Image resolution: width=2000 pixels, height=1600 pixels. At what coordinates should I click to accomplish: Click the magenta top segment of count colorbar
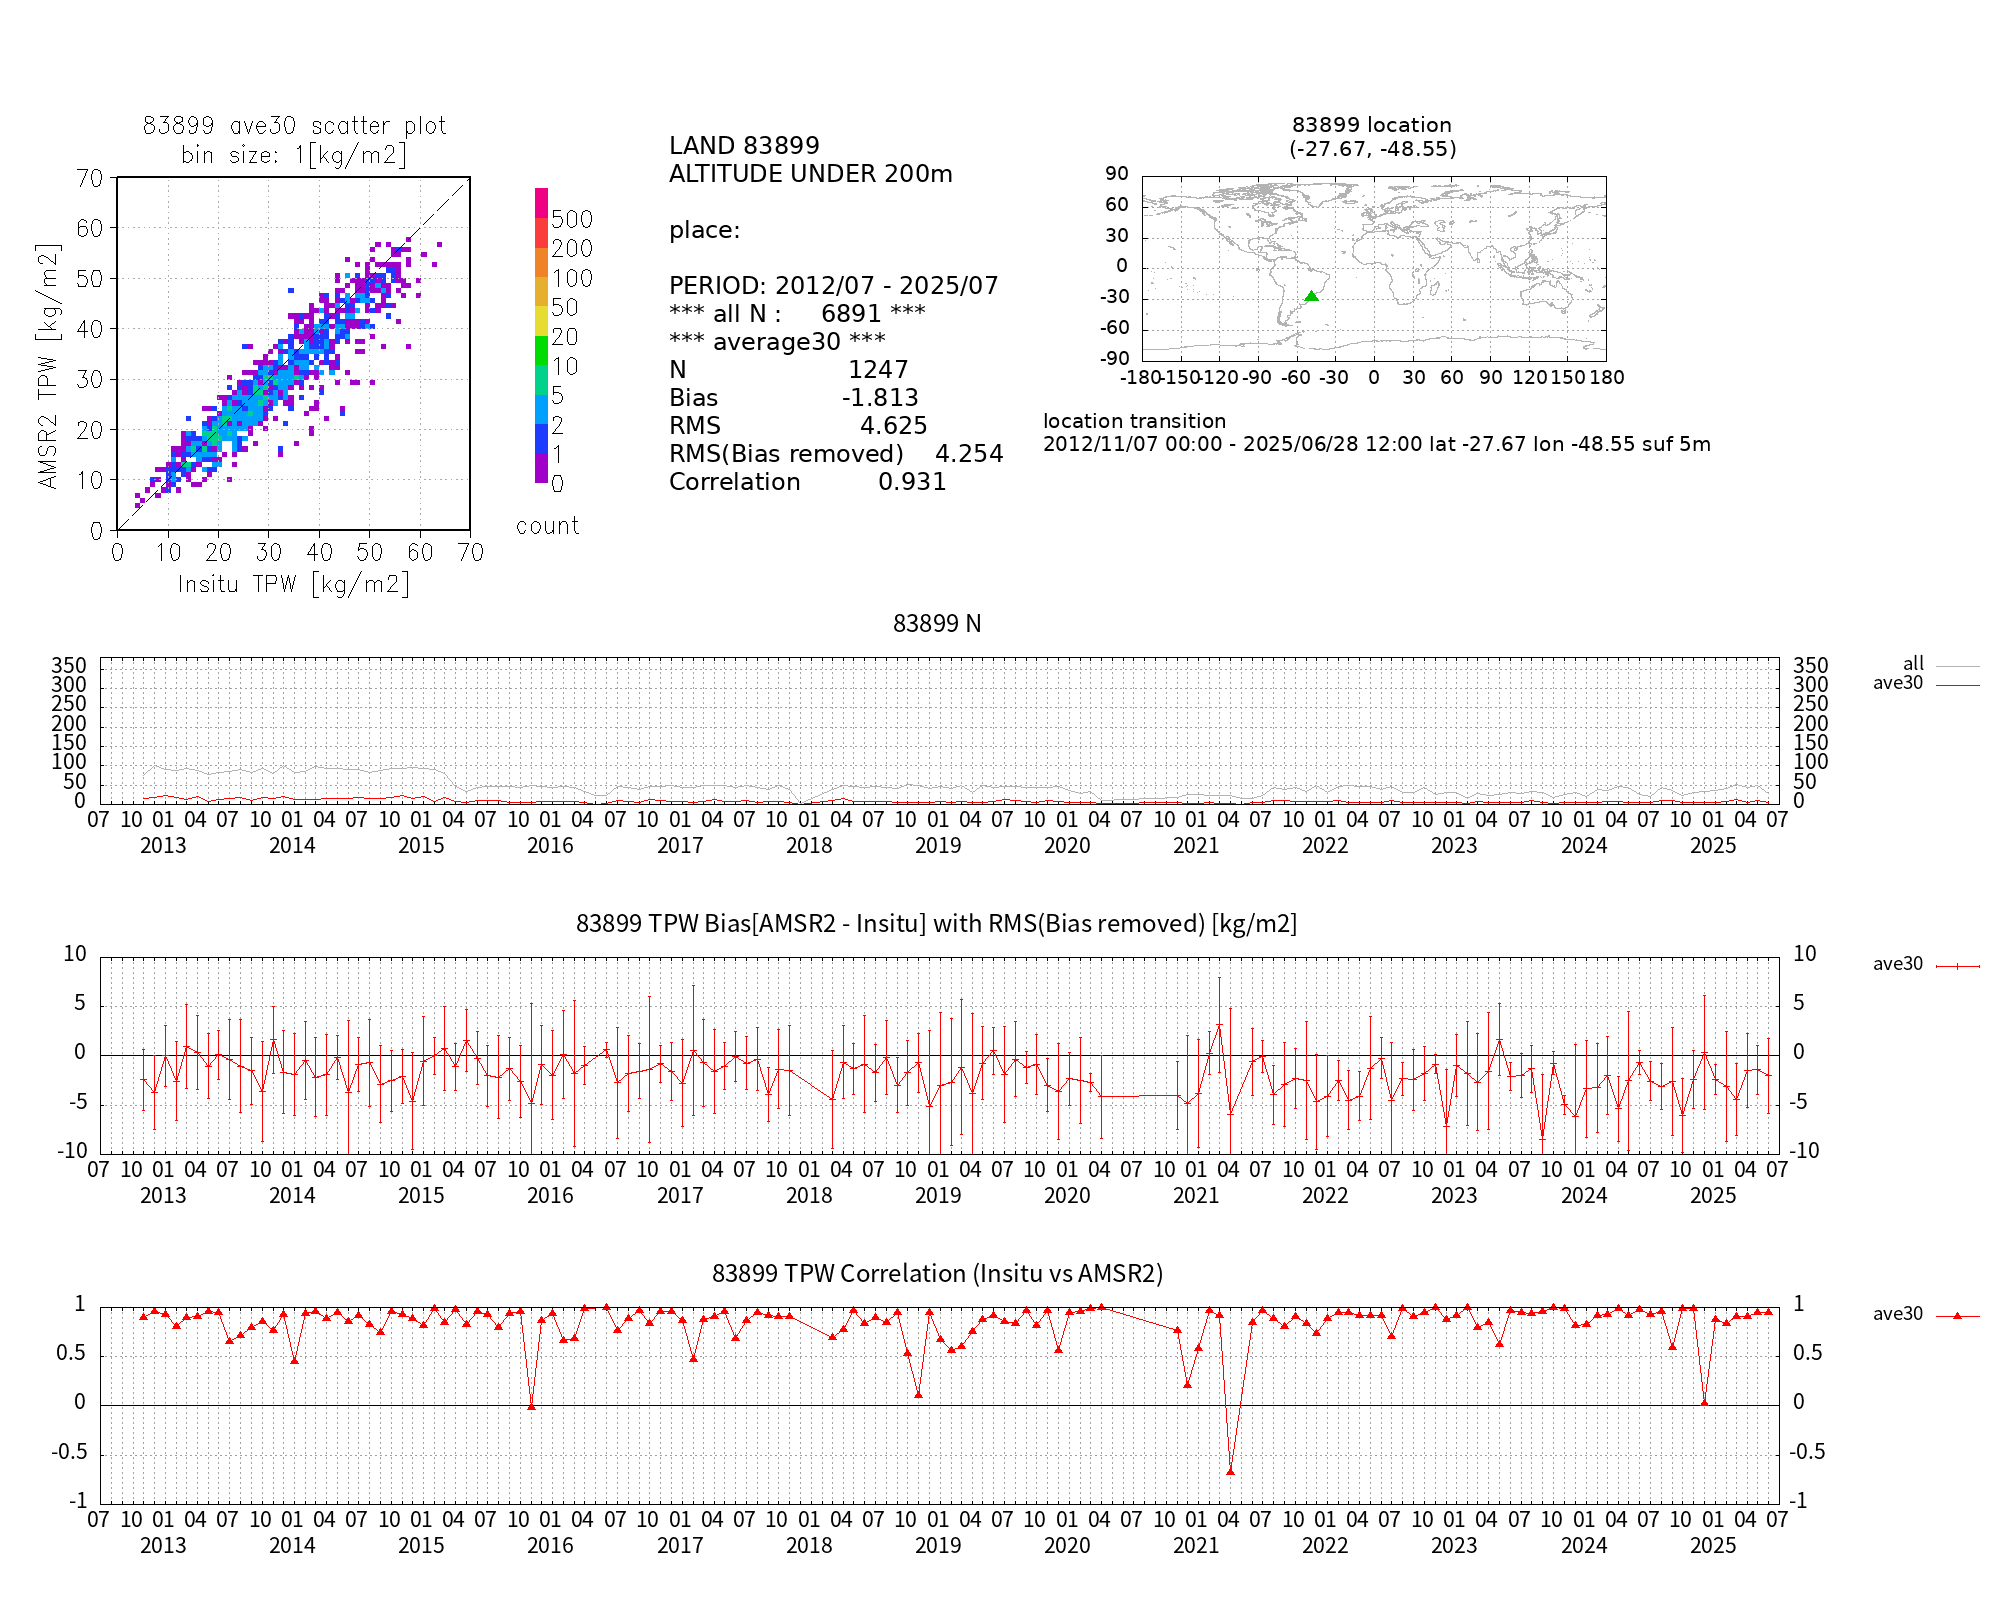(x=541, y=203)
